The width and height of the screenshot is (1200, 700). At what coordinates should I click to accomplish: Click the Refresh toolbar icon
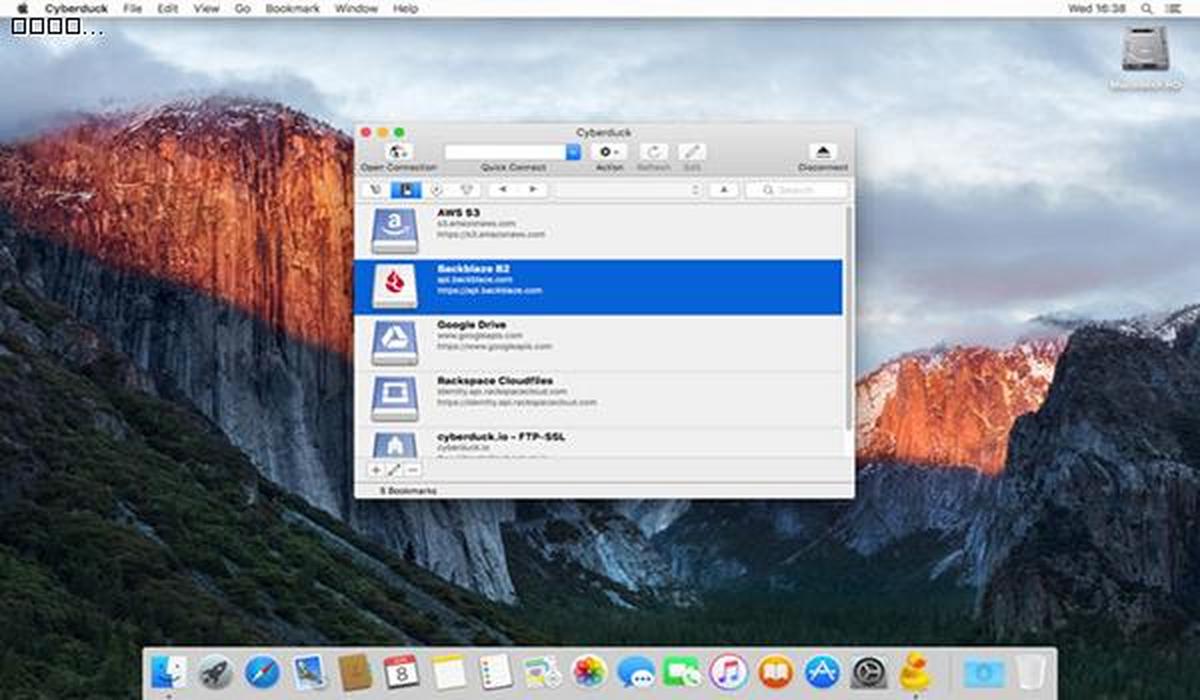click(x=653, y=151)
